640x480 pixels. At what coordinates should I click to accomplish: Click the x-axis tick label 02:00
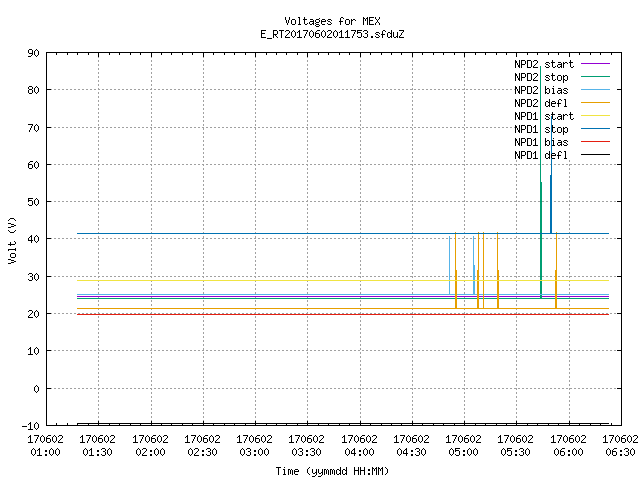[x=150, y=452]
